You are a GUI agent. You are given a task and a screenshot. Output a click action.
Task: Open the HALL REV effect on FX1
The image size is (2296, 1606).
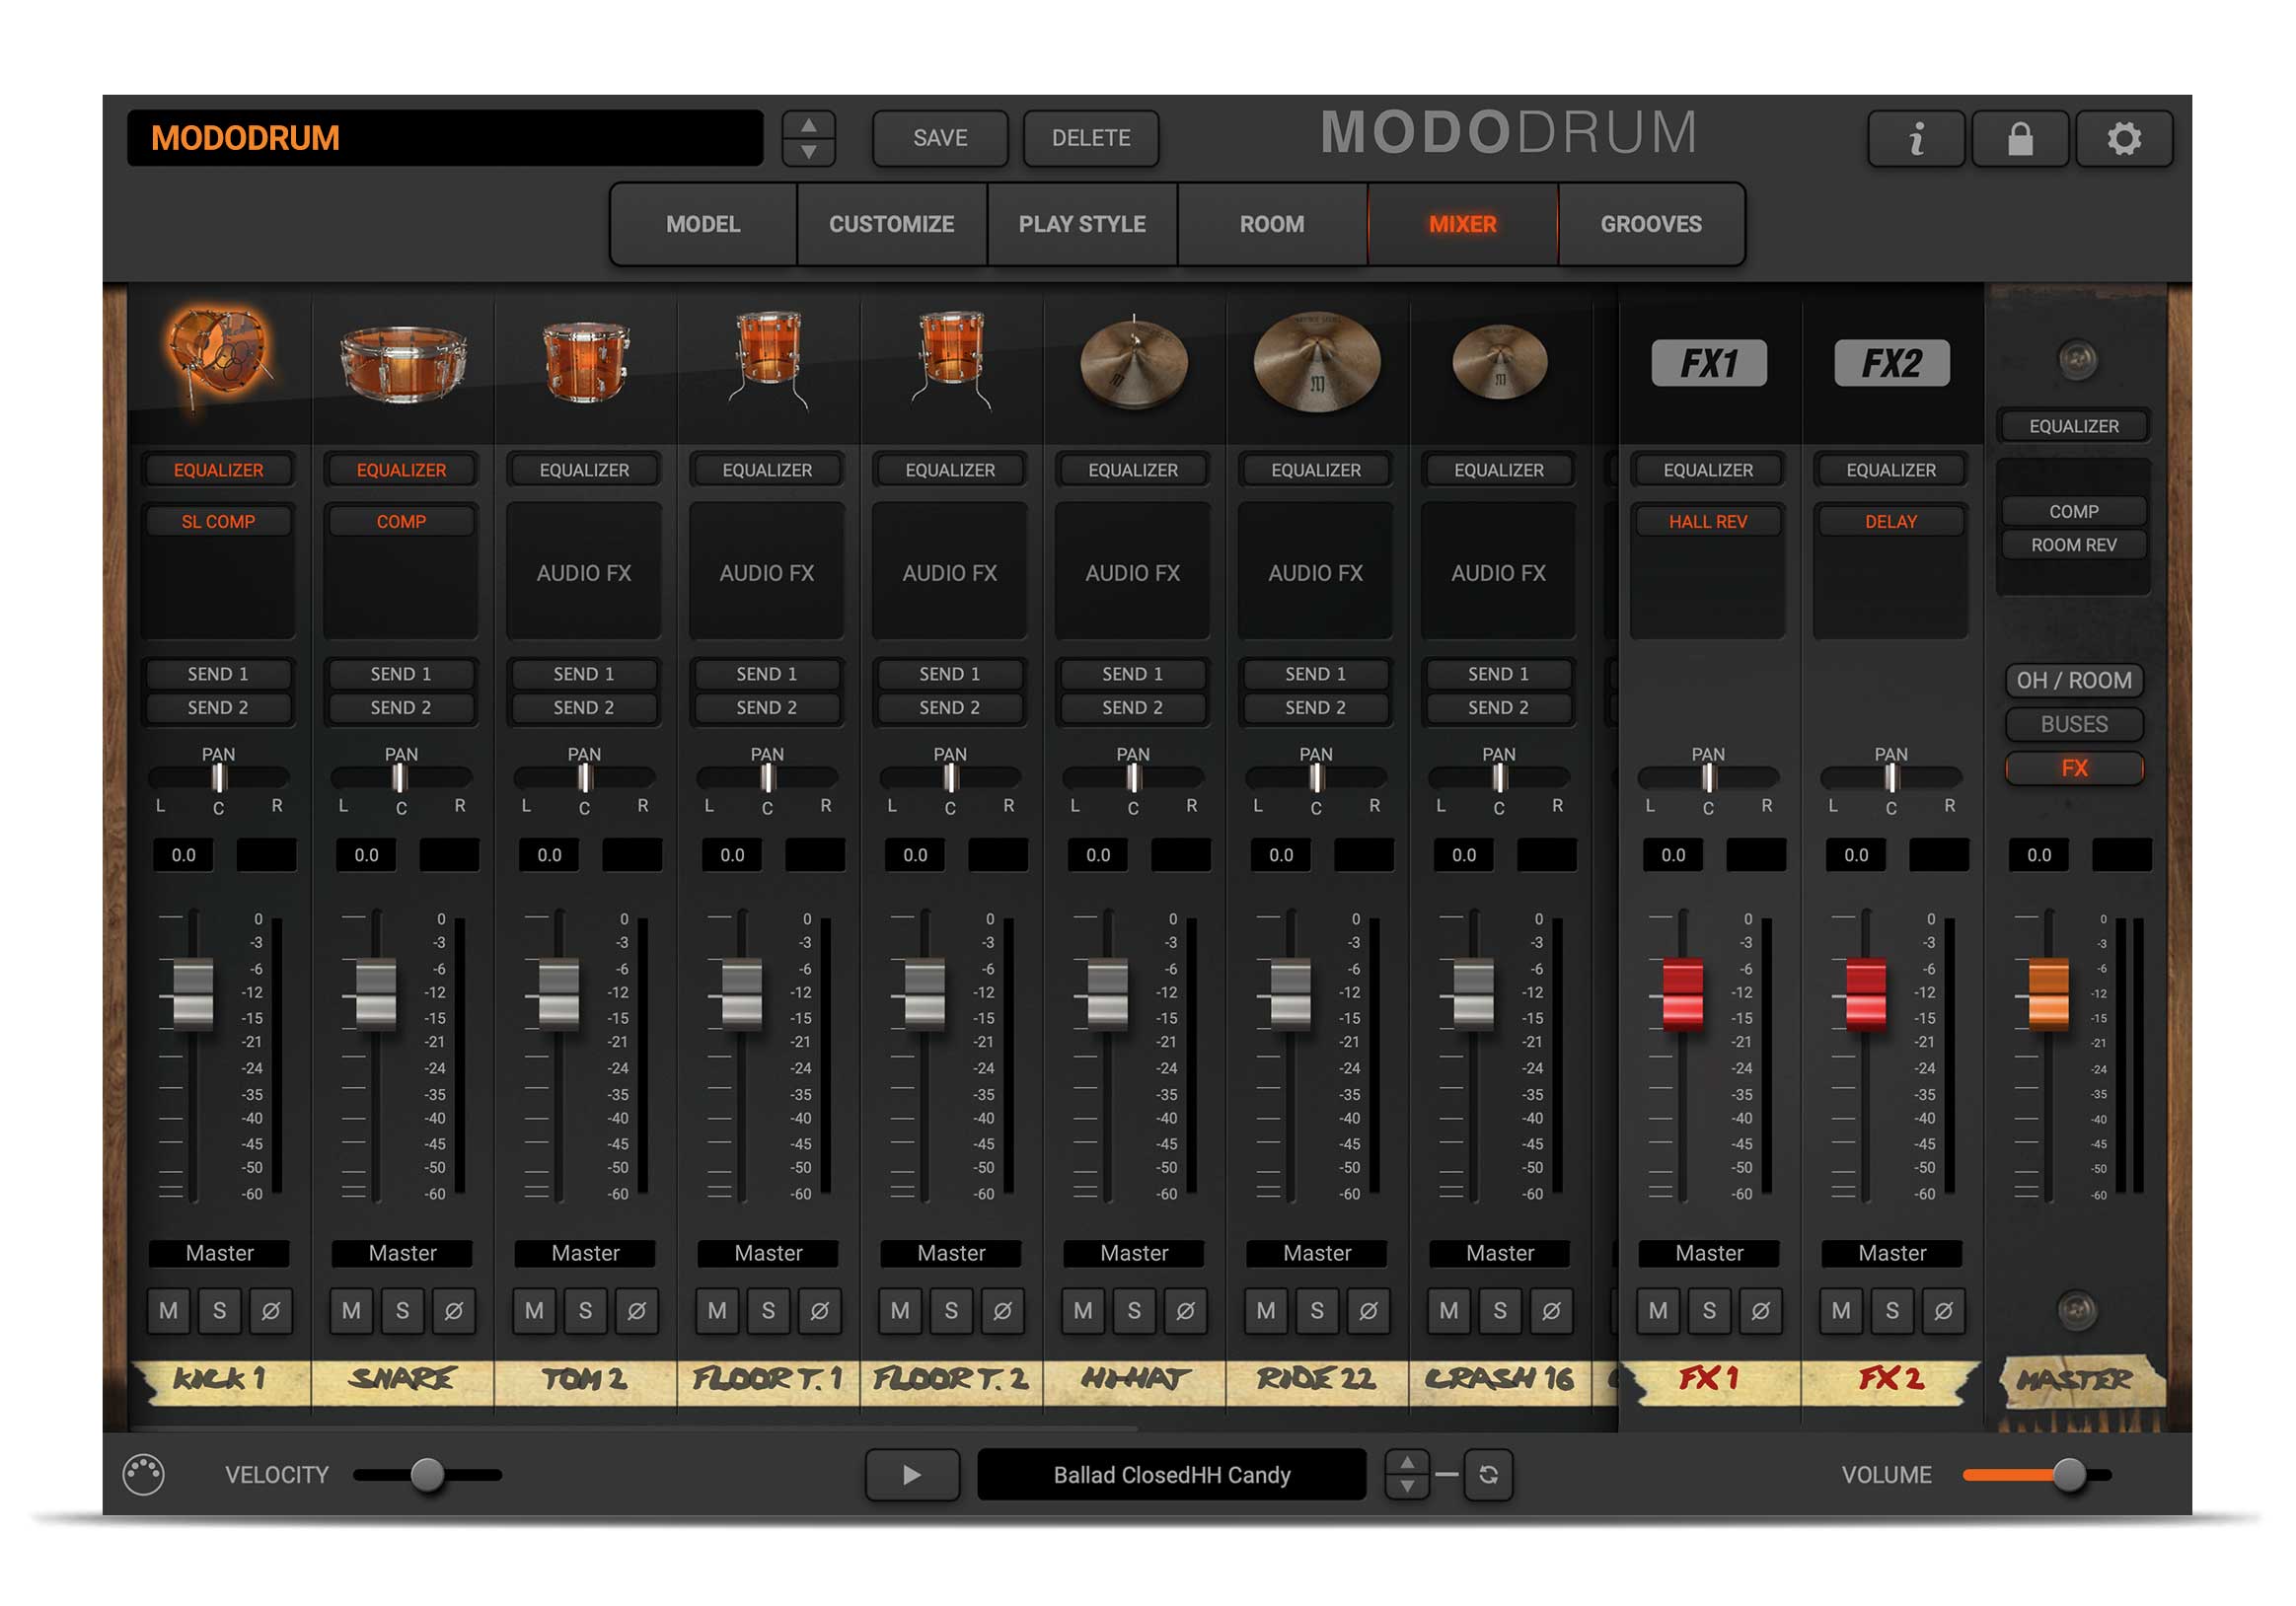tap(1707, 521)
